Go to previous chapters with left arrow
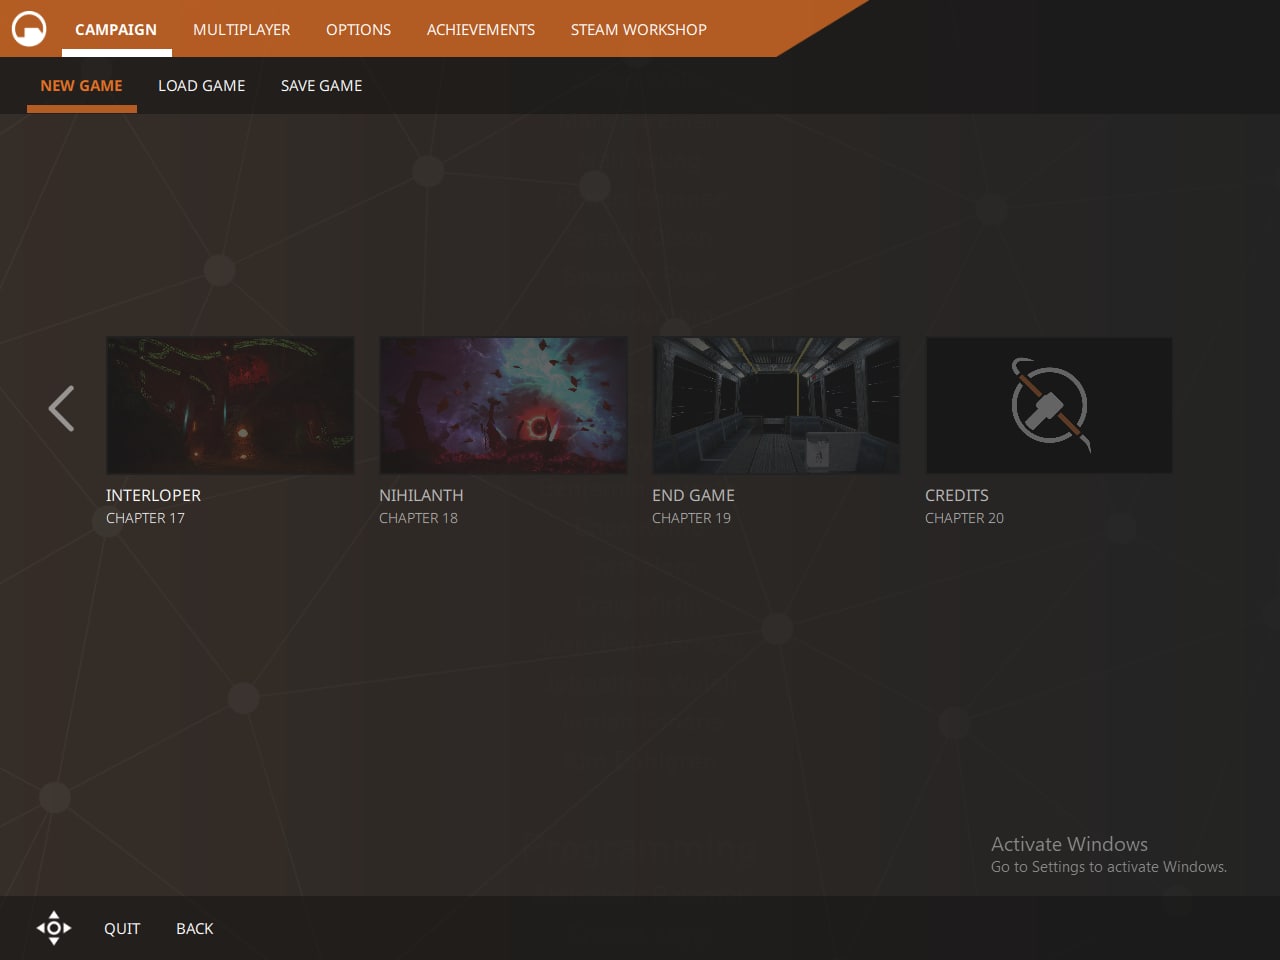The image size is (1280, 960). tap(61, 408)
